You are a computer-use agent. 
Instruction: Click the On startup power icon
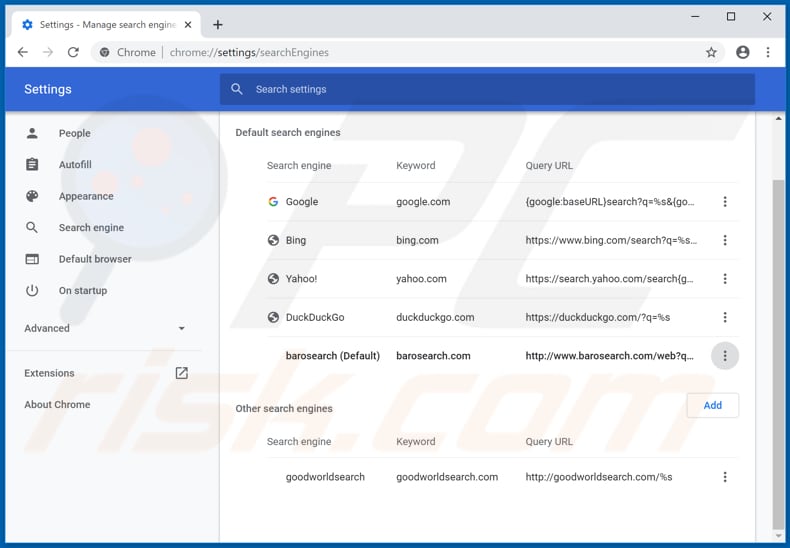point(32,291)
